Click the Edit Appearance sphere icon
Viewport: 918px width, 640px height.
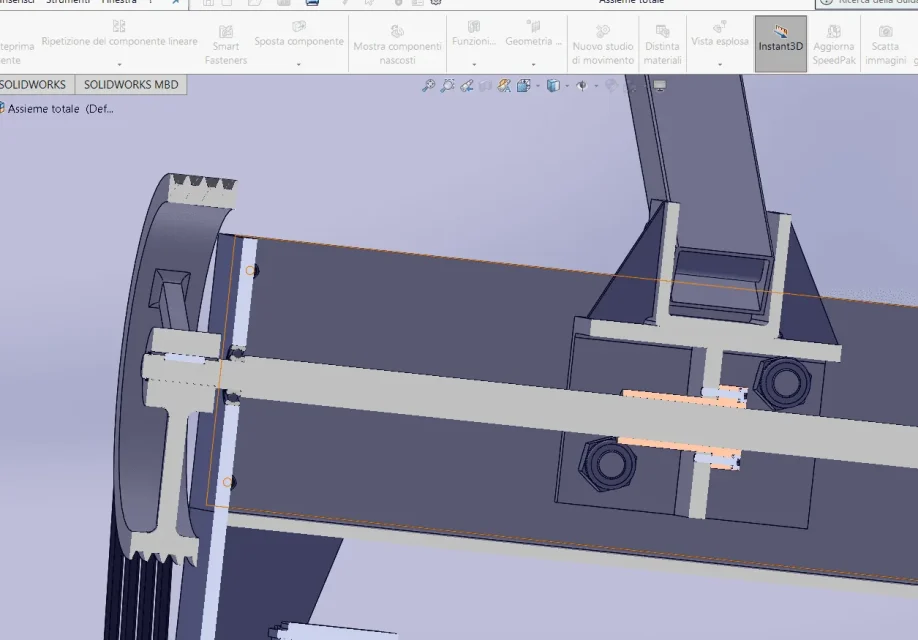tap(611, 86)
